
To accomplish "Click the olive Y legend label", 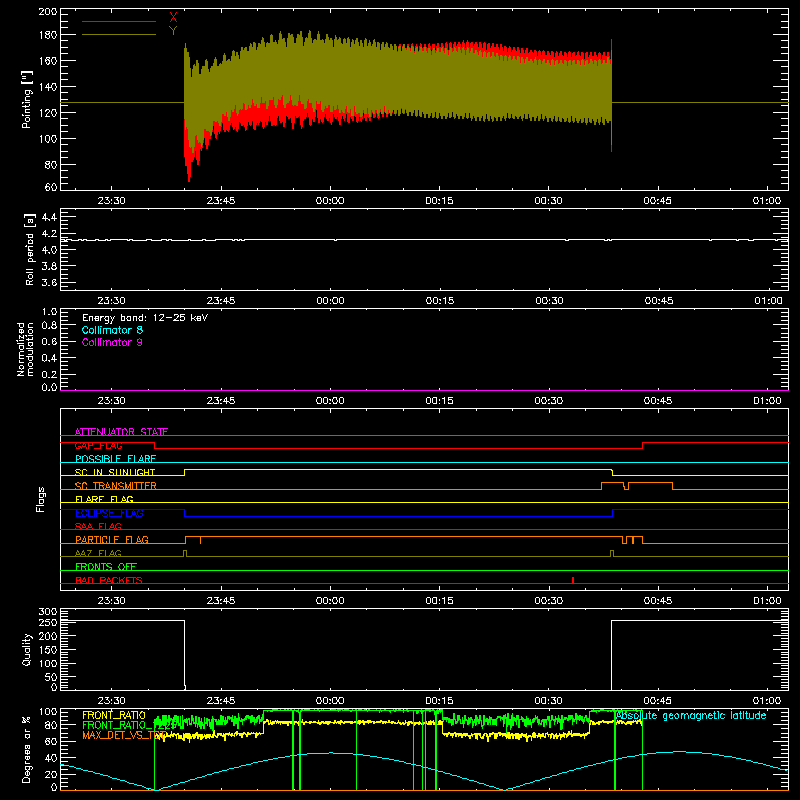I will pos(173,31).
